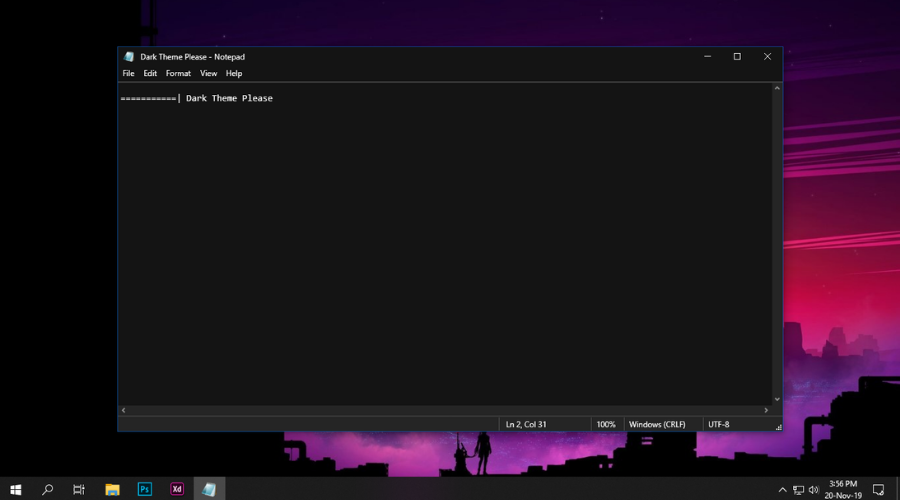The height and width of the screenshot is (500, 900).
Task: Click the 'Dark Theme Please - Notepad' title text
Action: pos(192,57)
